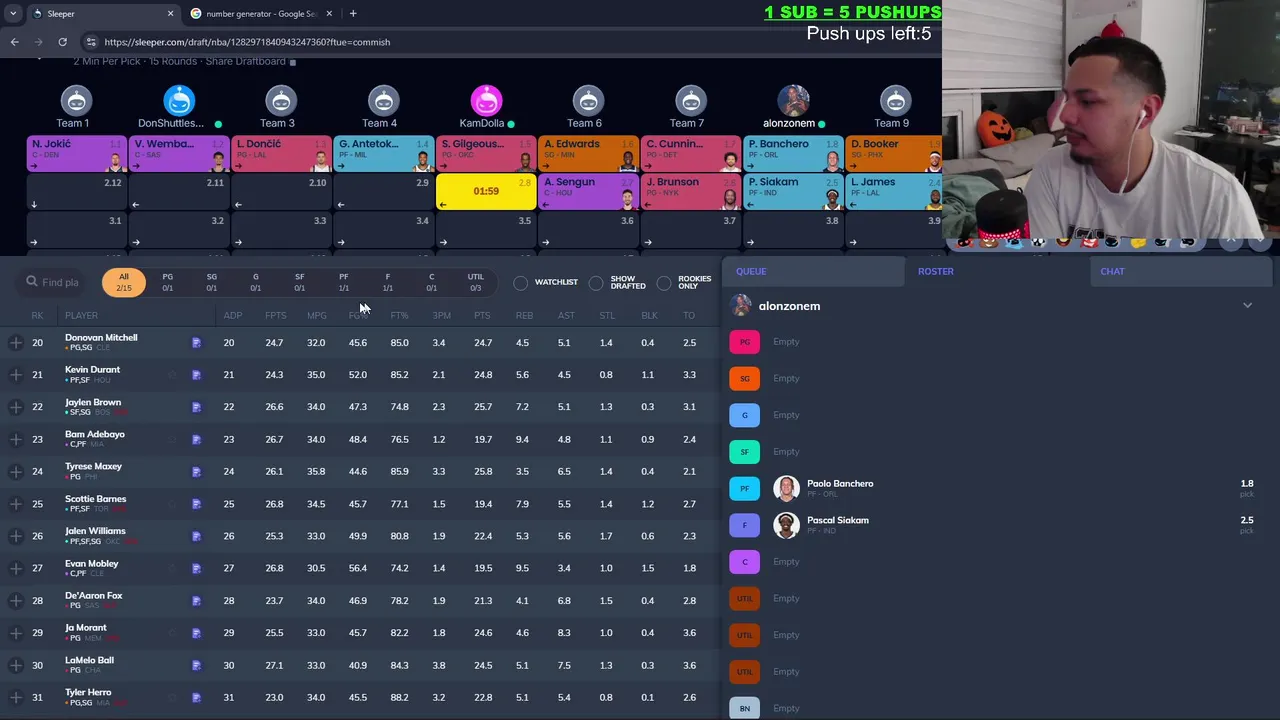Click the yellow 01:59 timer pick cell
This screenshot has width=1280, height=720.
(486, 193)
